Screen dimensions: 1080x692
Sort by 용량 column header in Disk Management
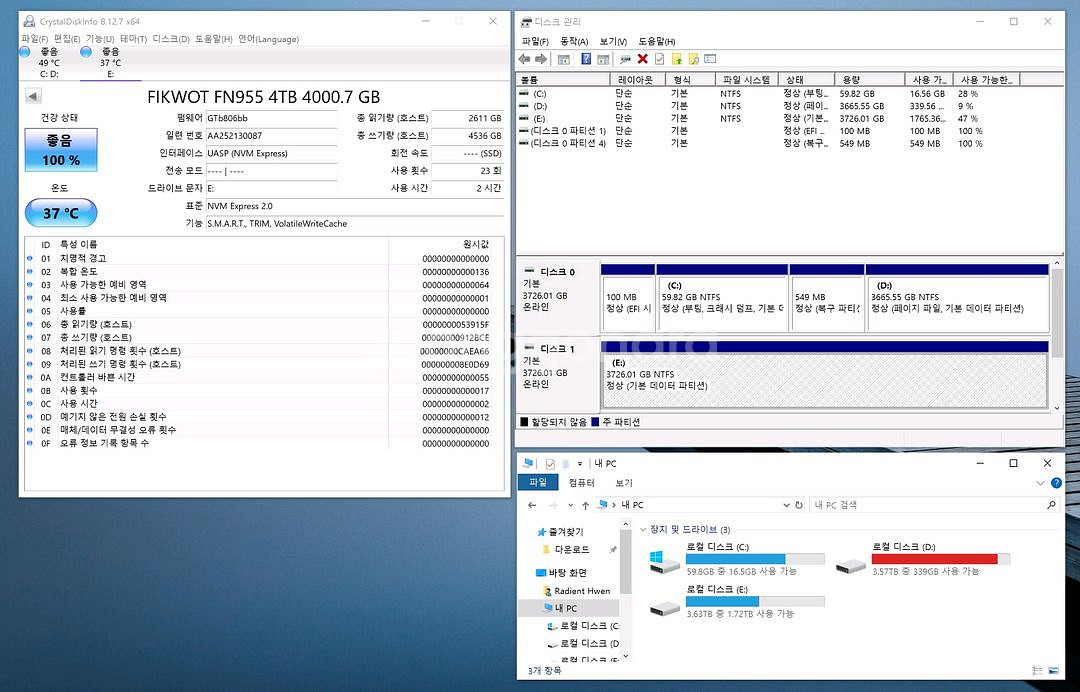coord(869,80)
